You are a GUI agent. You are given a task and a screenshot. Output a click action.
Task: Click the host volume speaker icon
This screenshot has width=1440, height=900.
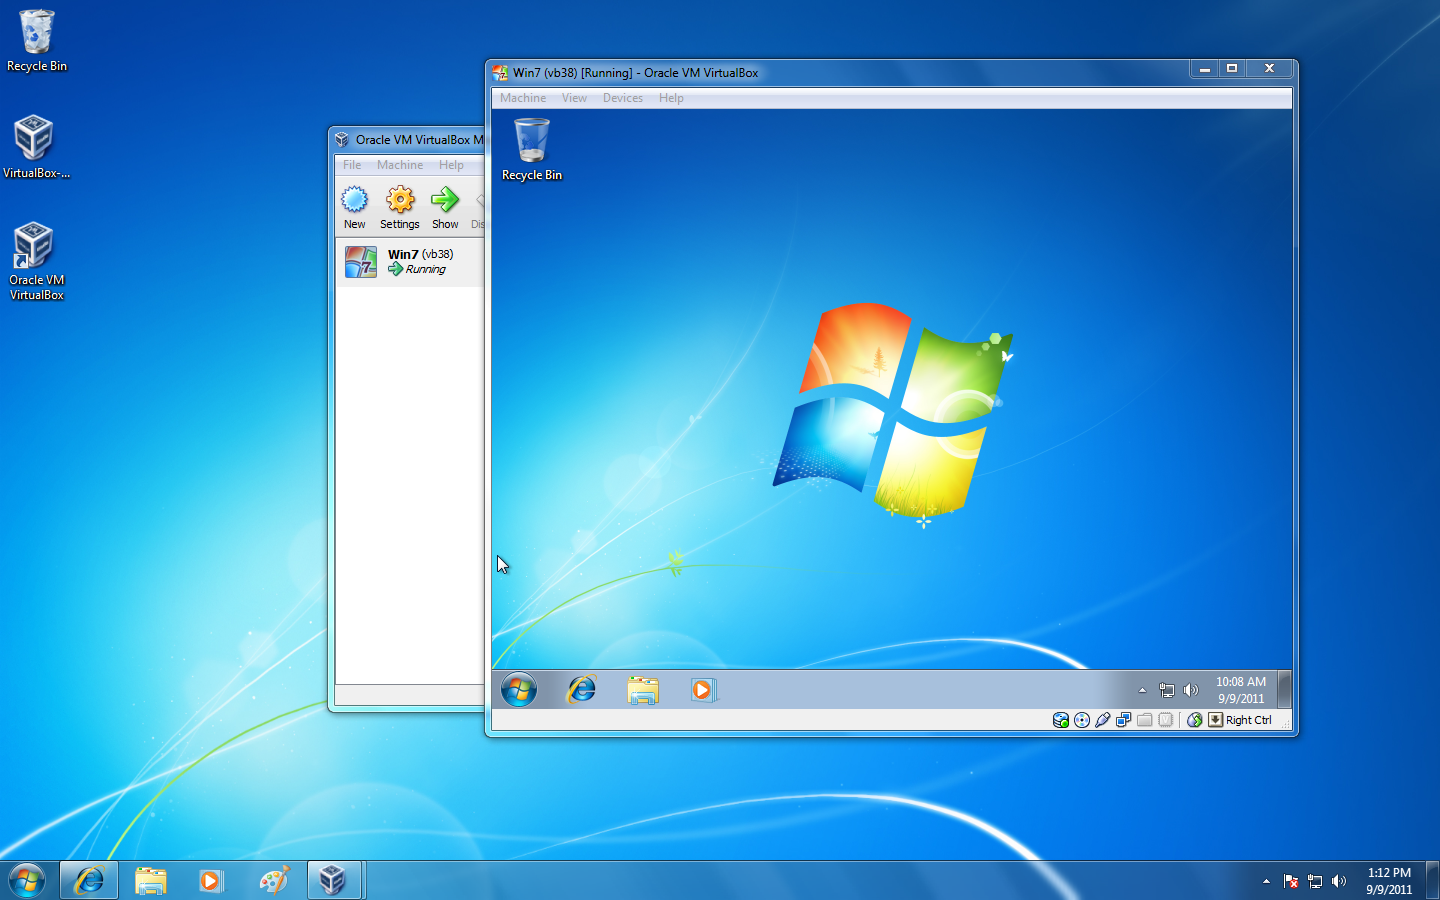[1339, 881]
